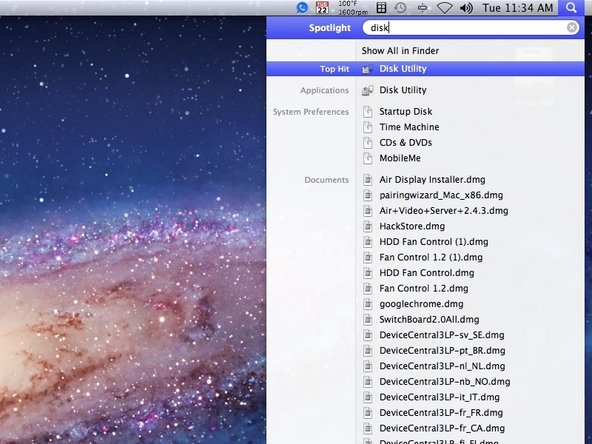Select the Top Hit Disk Utility result
The height and width of the screenshot is (444, 592).
(425, 69)
